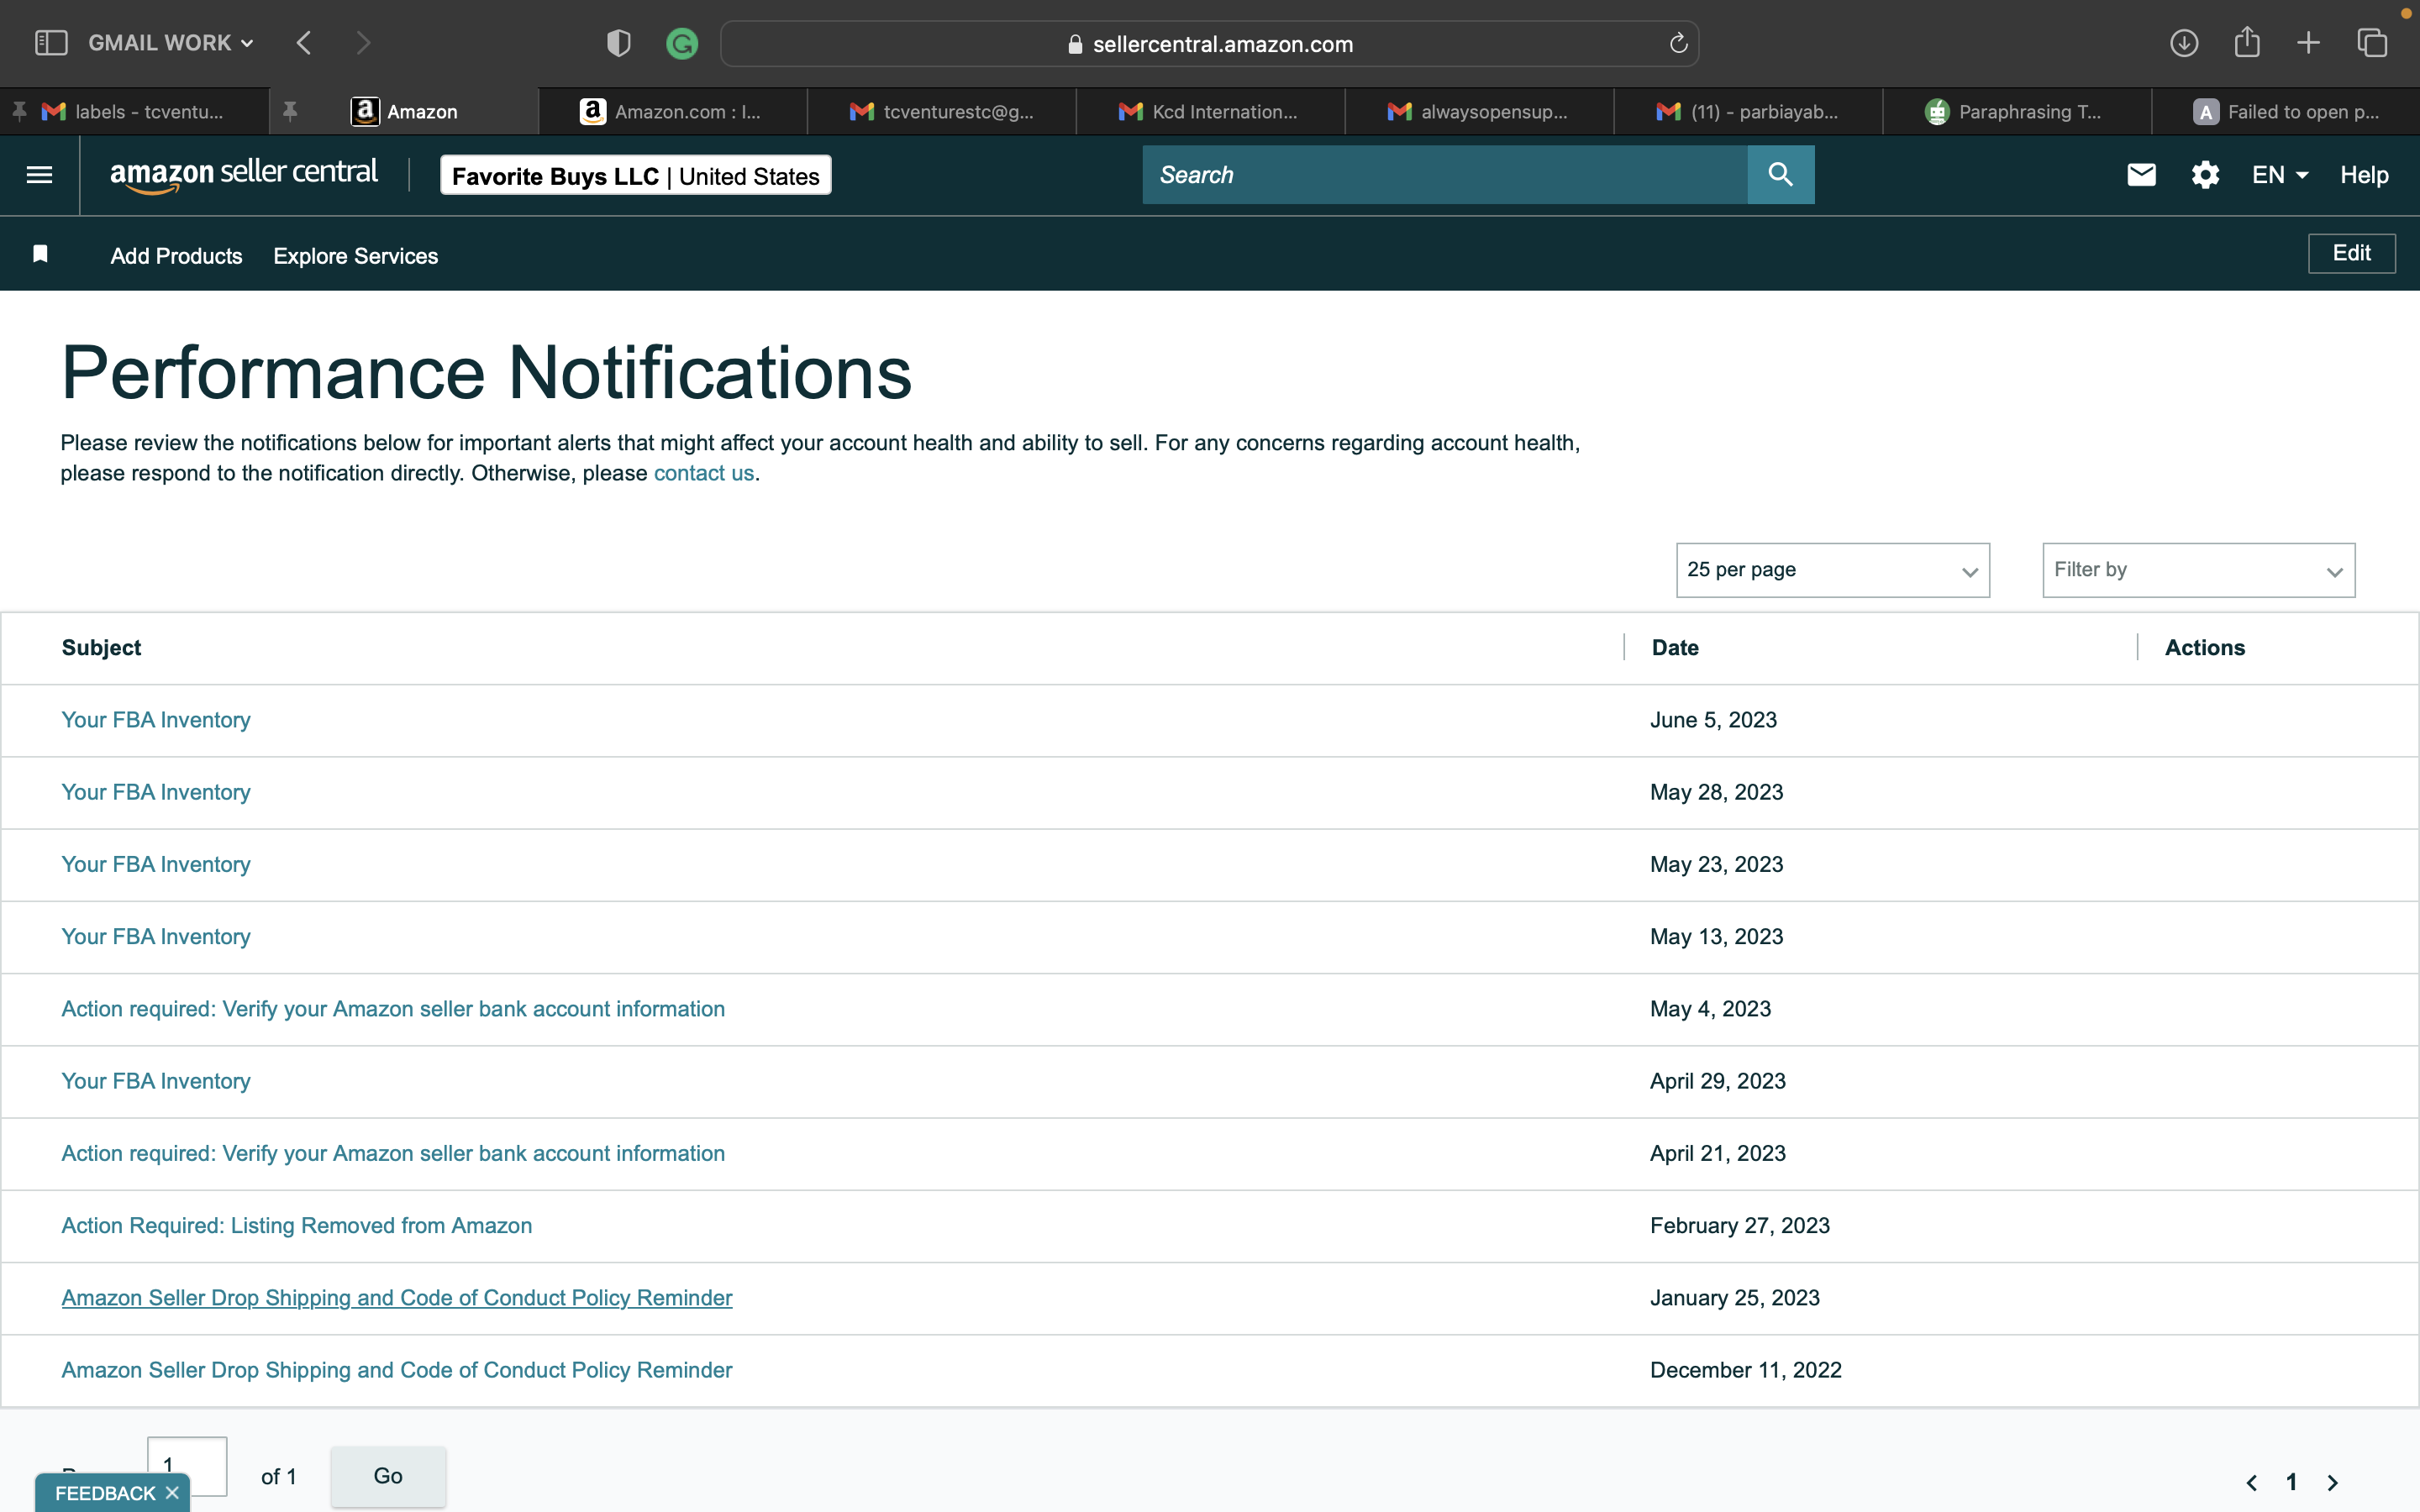
Task: Open the Safari sidebar panel icon
Action: 51,43
